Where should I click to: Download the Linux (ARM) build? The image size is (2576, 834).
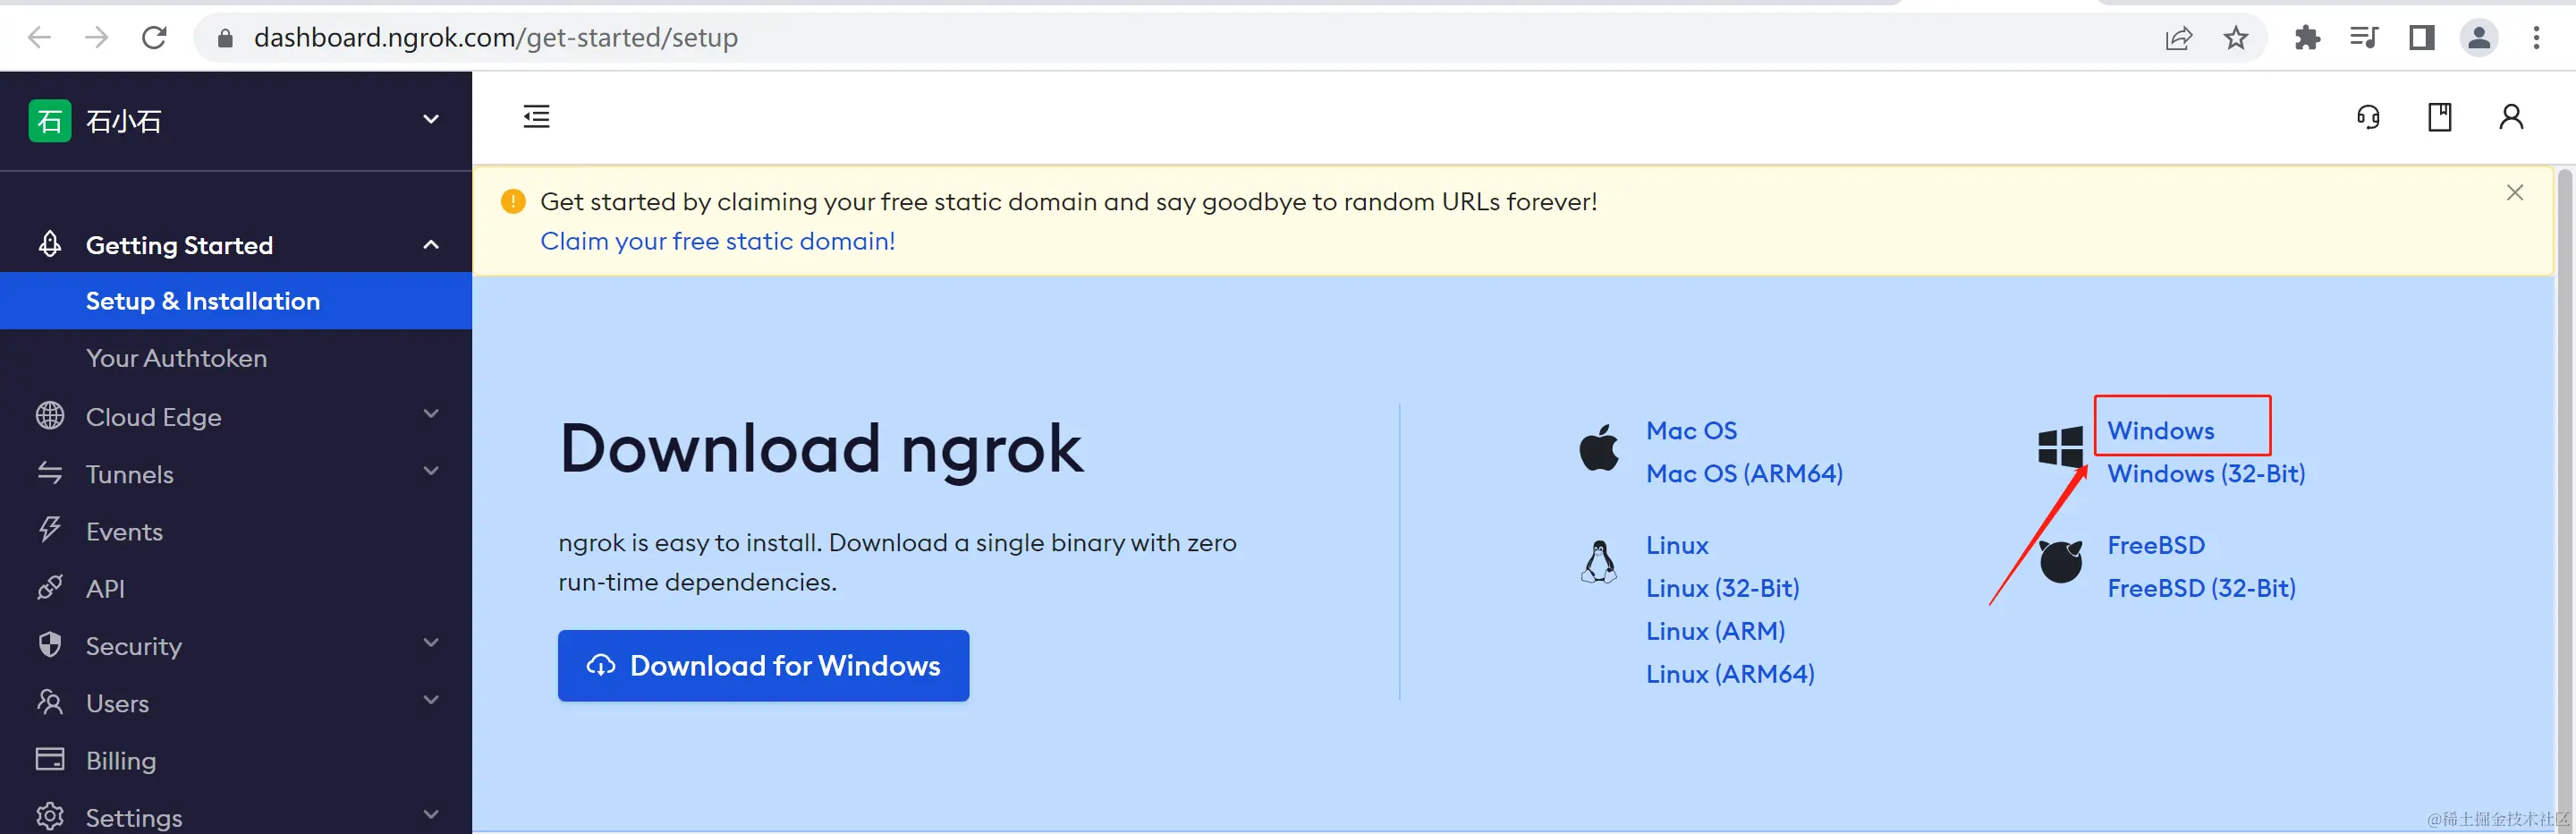pyautogui.click(x=1715, y=631)
